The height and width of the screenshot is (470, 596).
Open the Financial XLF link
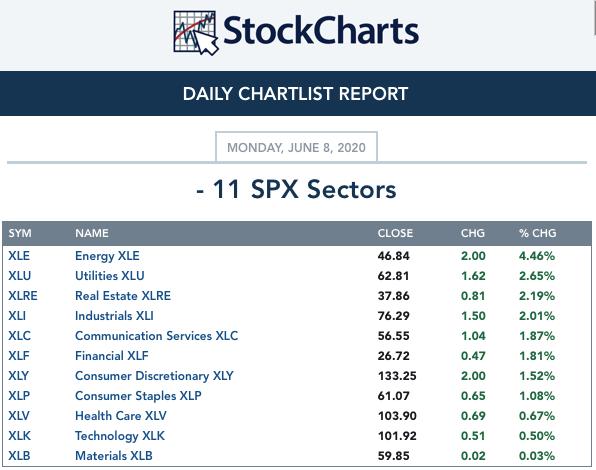[112, 356]
